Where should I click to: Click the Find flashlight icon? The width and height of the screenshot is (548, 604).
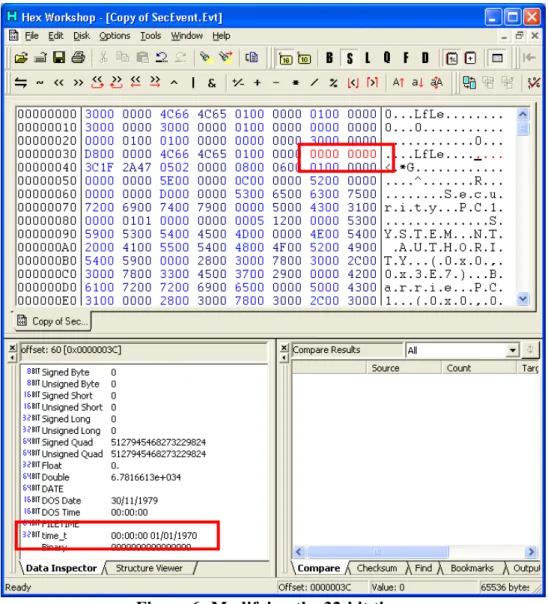[x=206, y=58]
